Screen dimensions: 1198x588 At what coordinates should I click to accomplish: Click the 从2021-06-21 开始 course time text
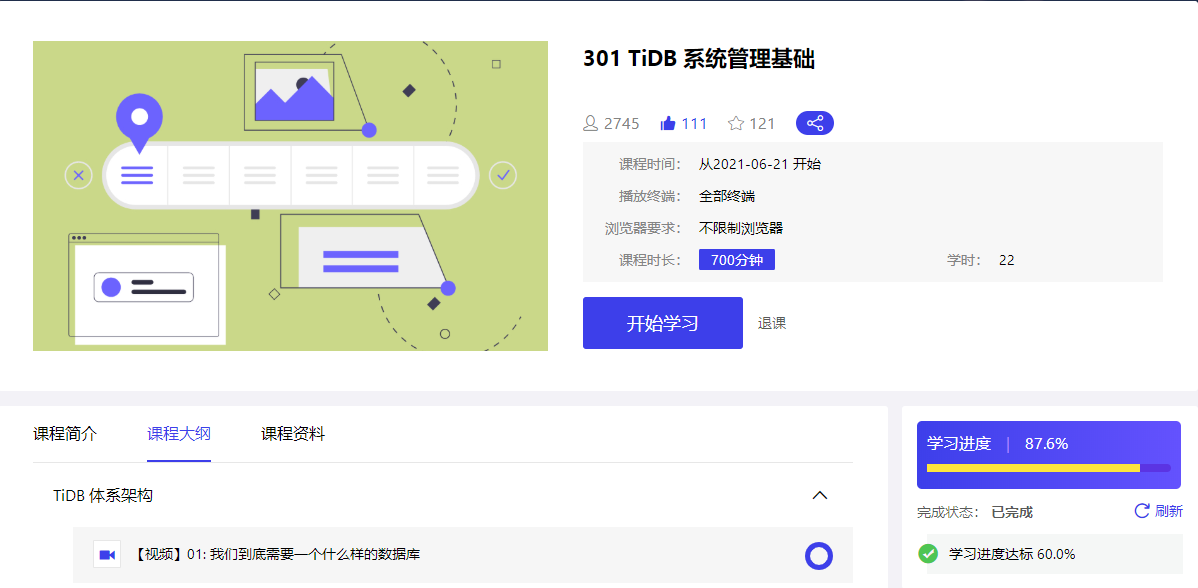pyautogui.click(x=760, y=163)
